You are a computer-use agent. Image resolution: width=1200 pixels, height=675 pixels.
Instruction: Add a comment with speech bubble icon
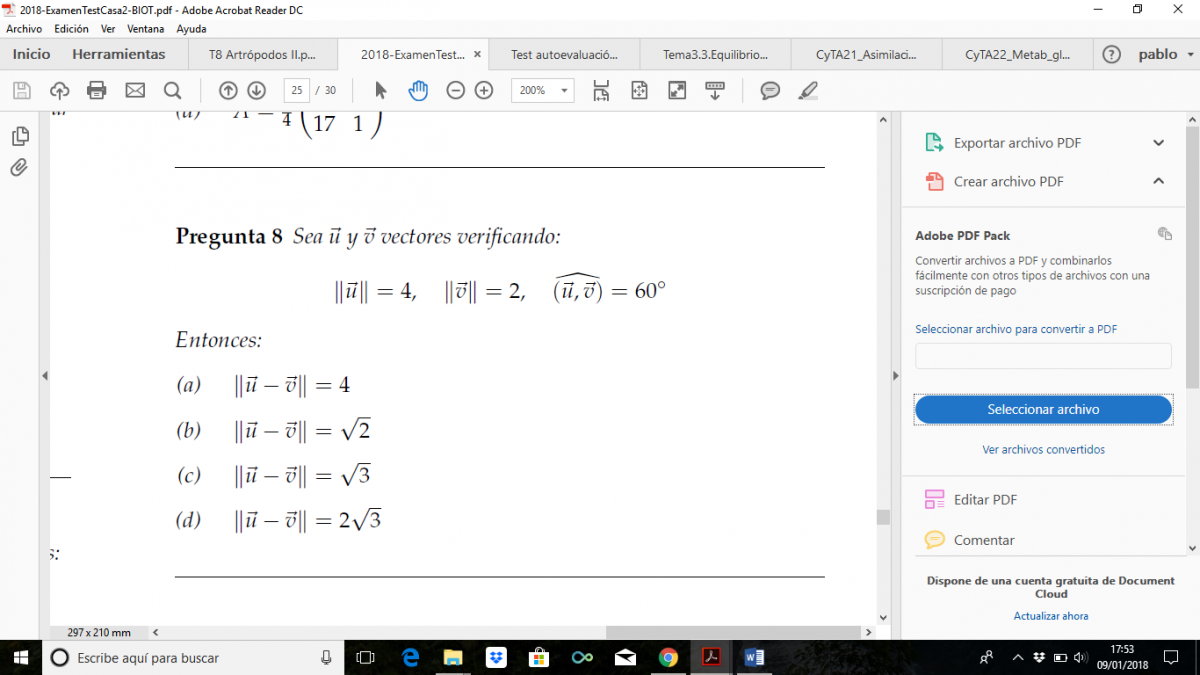click(x=770, y=91)
